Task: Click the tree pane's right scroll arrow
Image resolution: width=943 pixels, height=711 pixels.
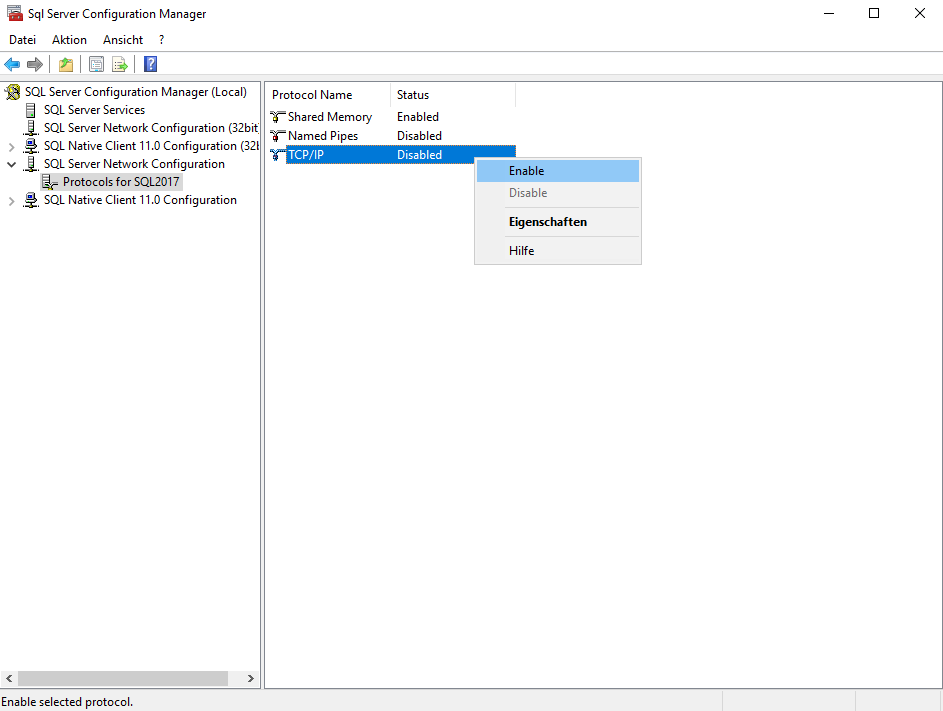Action: pyautogui.click(x=251, y=679)
